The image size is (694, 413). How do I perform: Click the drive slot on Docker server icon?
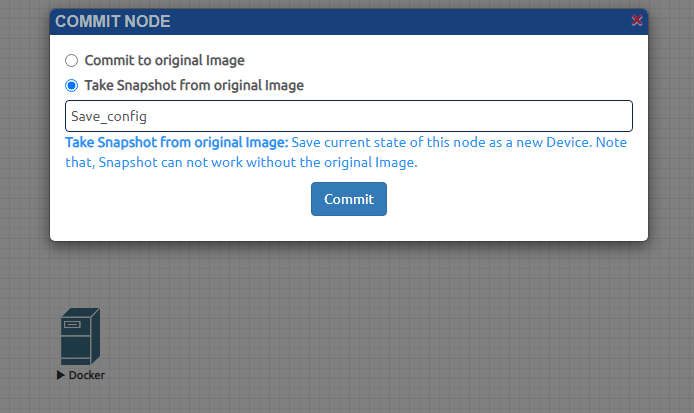(x=72, y=324)
